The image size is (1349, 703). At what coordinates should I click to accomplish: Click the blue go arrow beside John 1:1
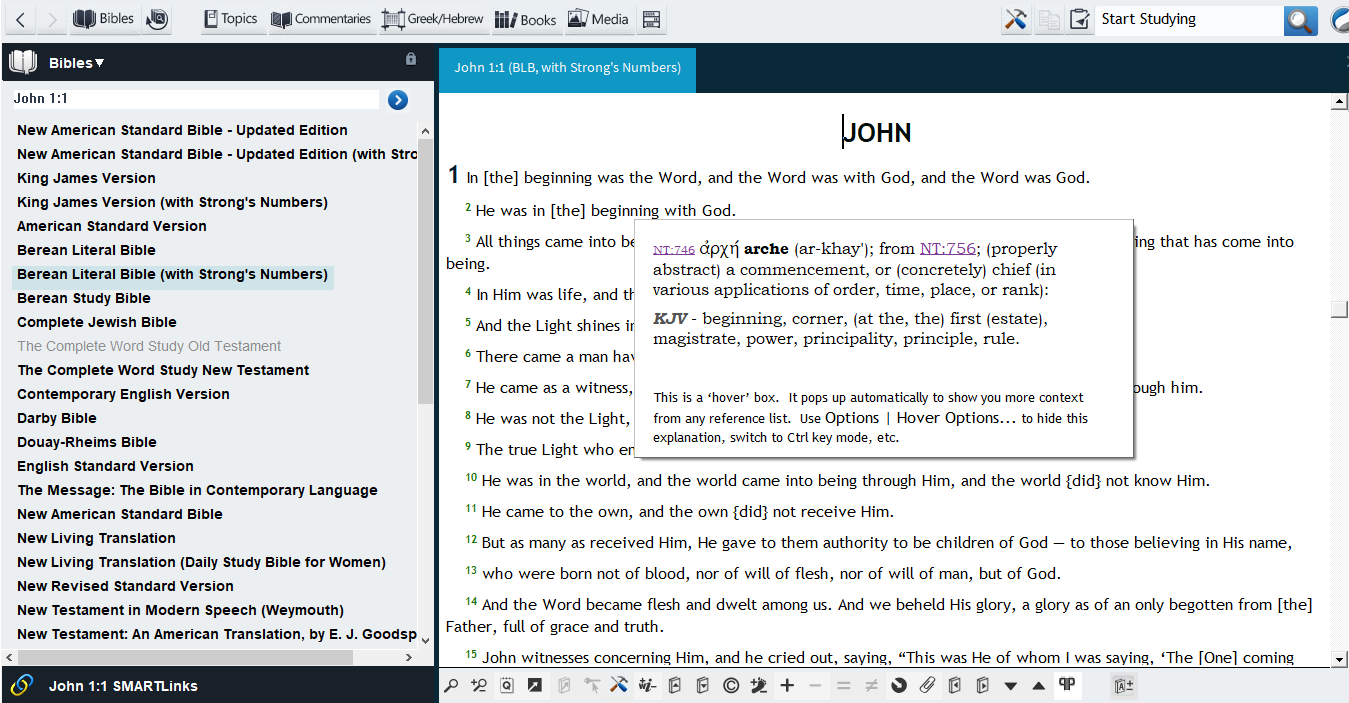point(398,99)
